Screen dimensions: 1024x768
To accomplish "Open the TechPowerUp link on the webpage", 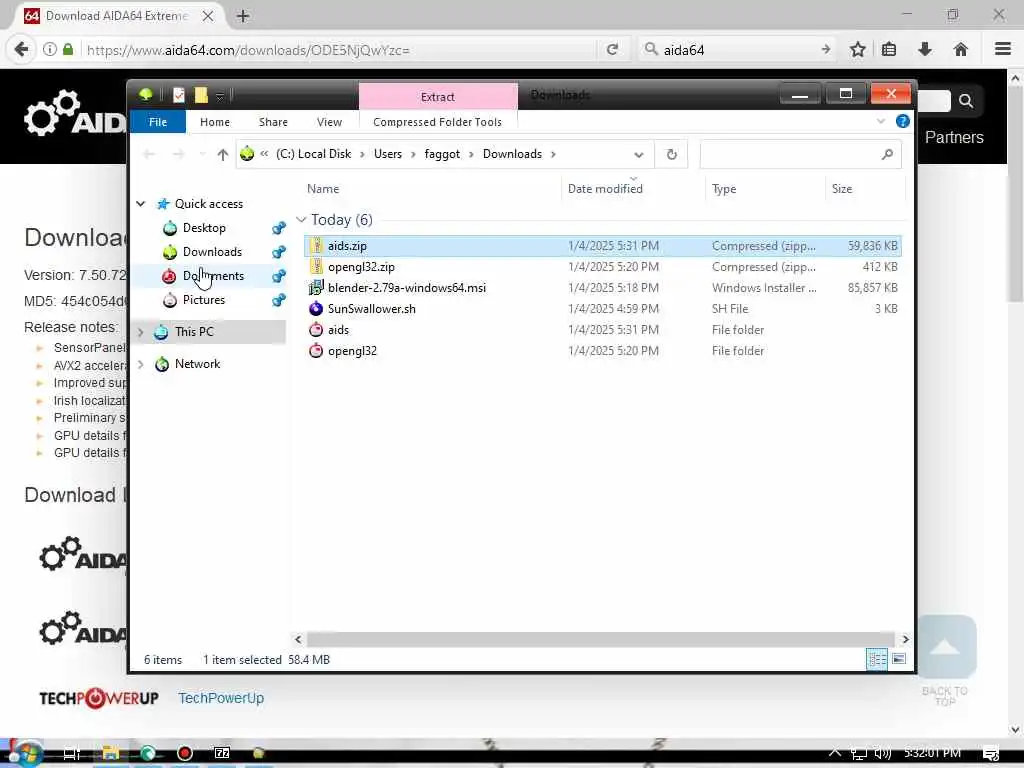I will tap(221, 698).
